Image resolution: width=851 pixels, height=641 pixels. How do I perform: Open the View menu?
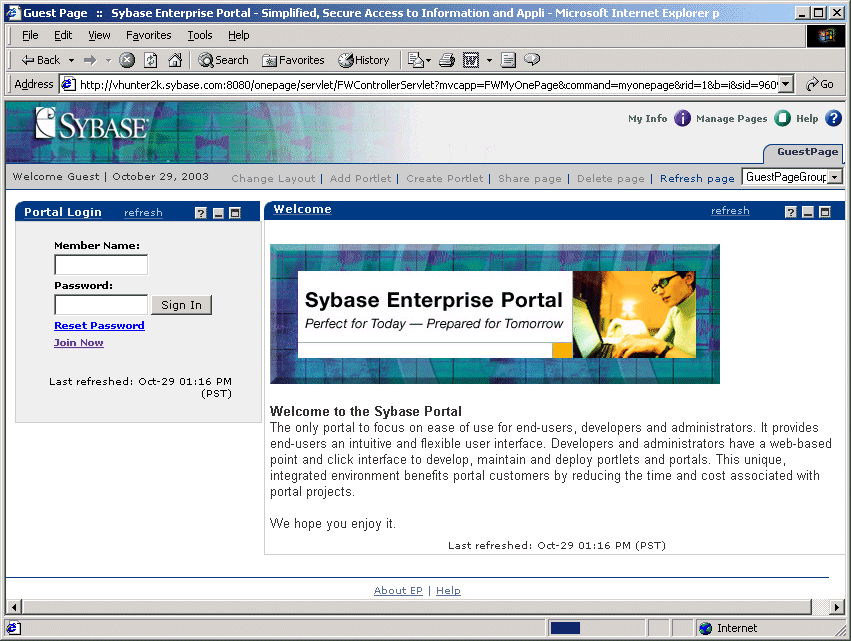[x=99, y=35]
